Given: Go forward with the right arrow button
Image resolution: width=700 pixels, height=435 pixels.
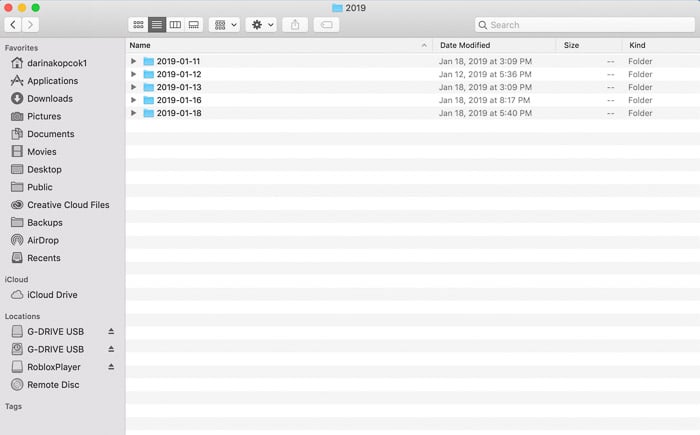Looking at the screenshot, I should pyautogui.click(x=30, y=25).
